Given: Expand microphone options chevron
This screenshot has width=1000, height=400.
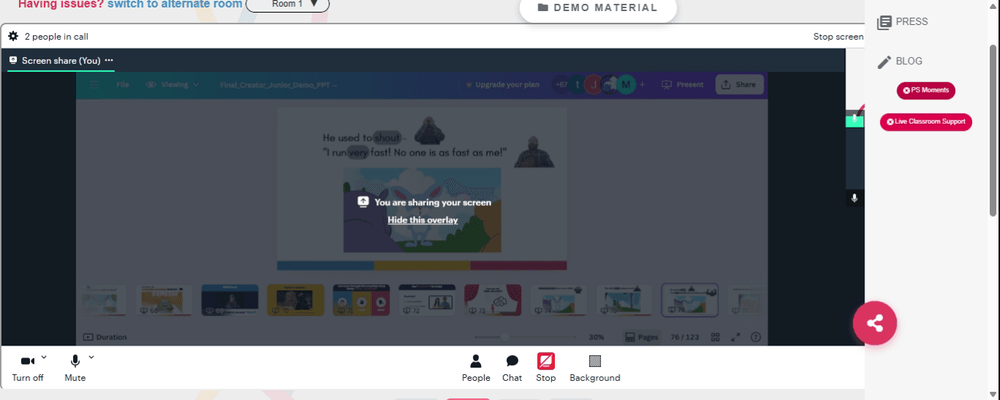Looking at the screenshot, I should click(91, 357).
